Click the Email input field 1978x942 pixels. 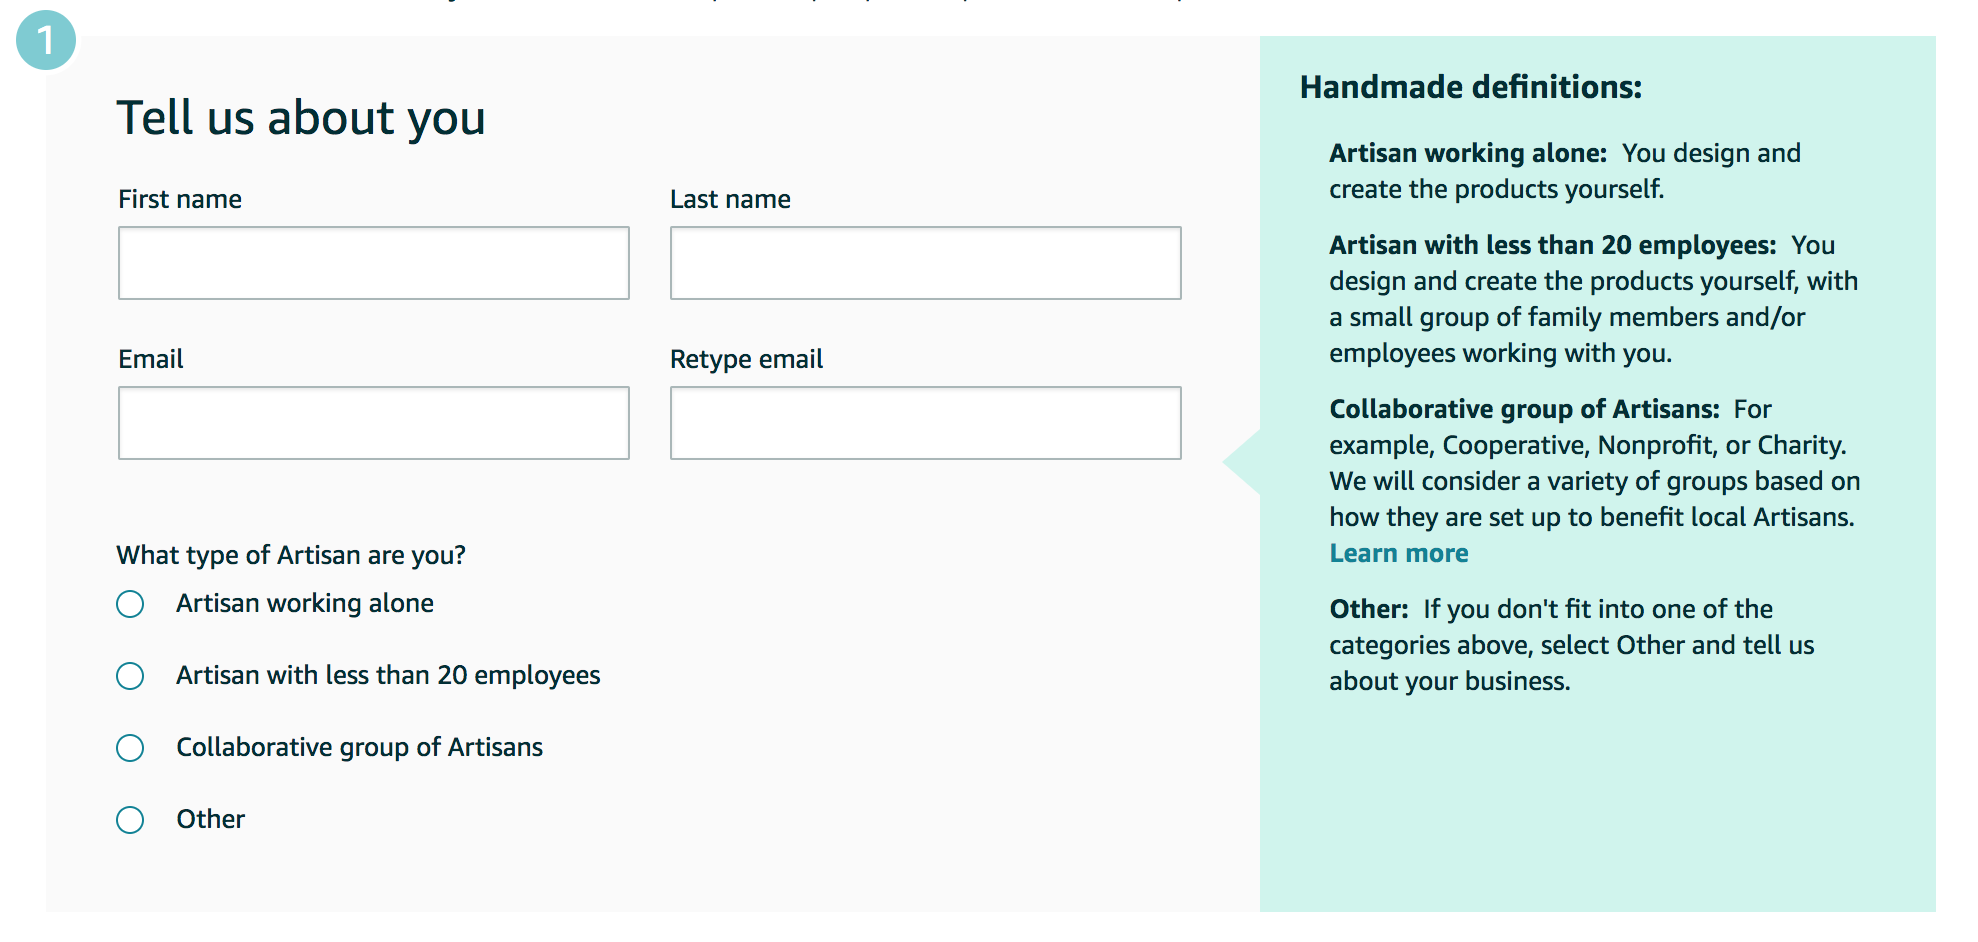click(x=373, y=423)
